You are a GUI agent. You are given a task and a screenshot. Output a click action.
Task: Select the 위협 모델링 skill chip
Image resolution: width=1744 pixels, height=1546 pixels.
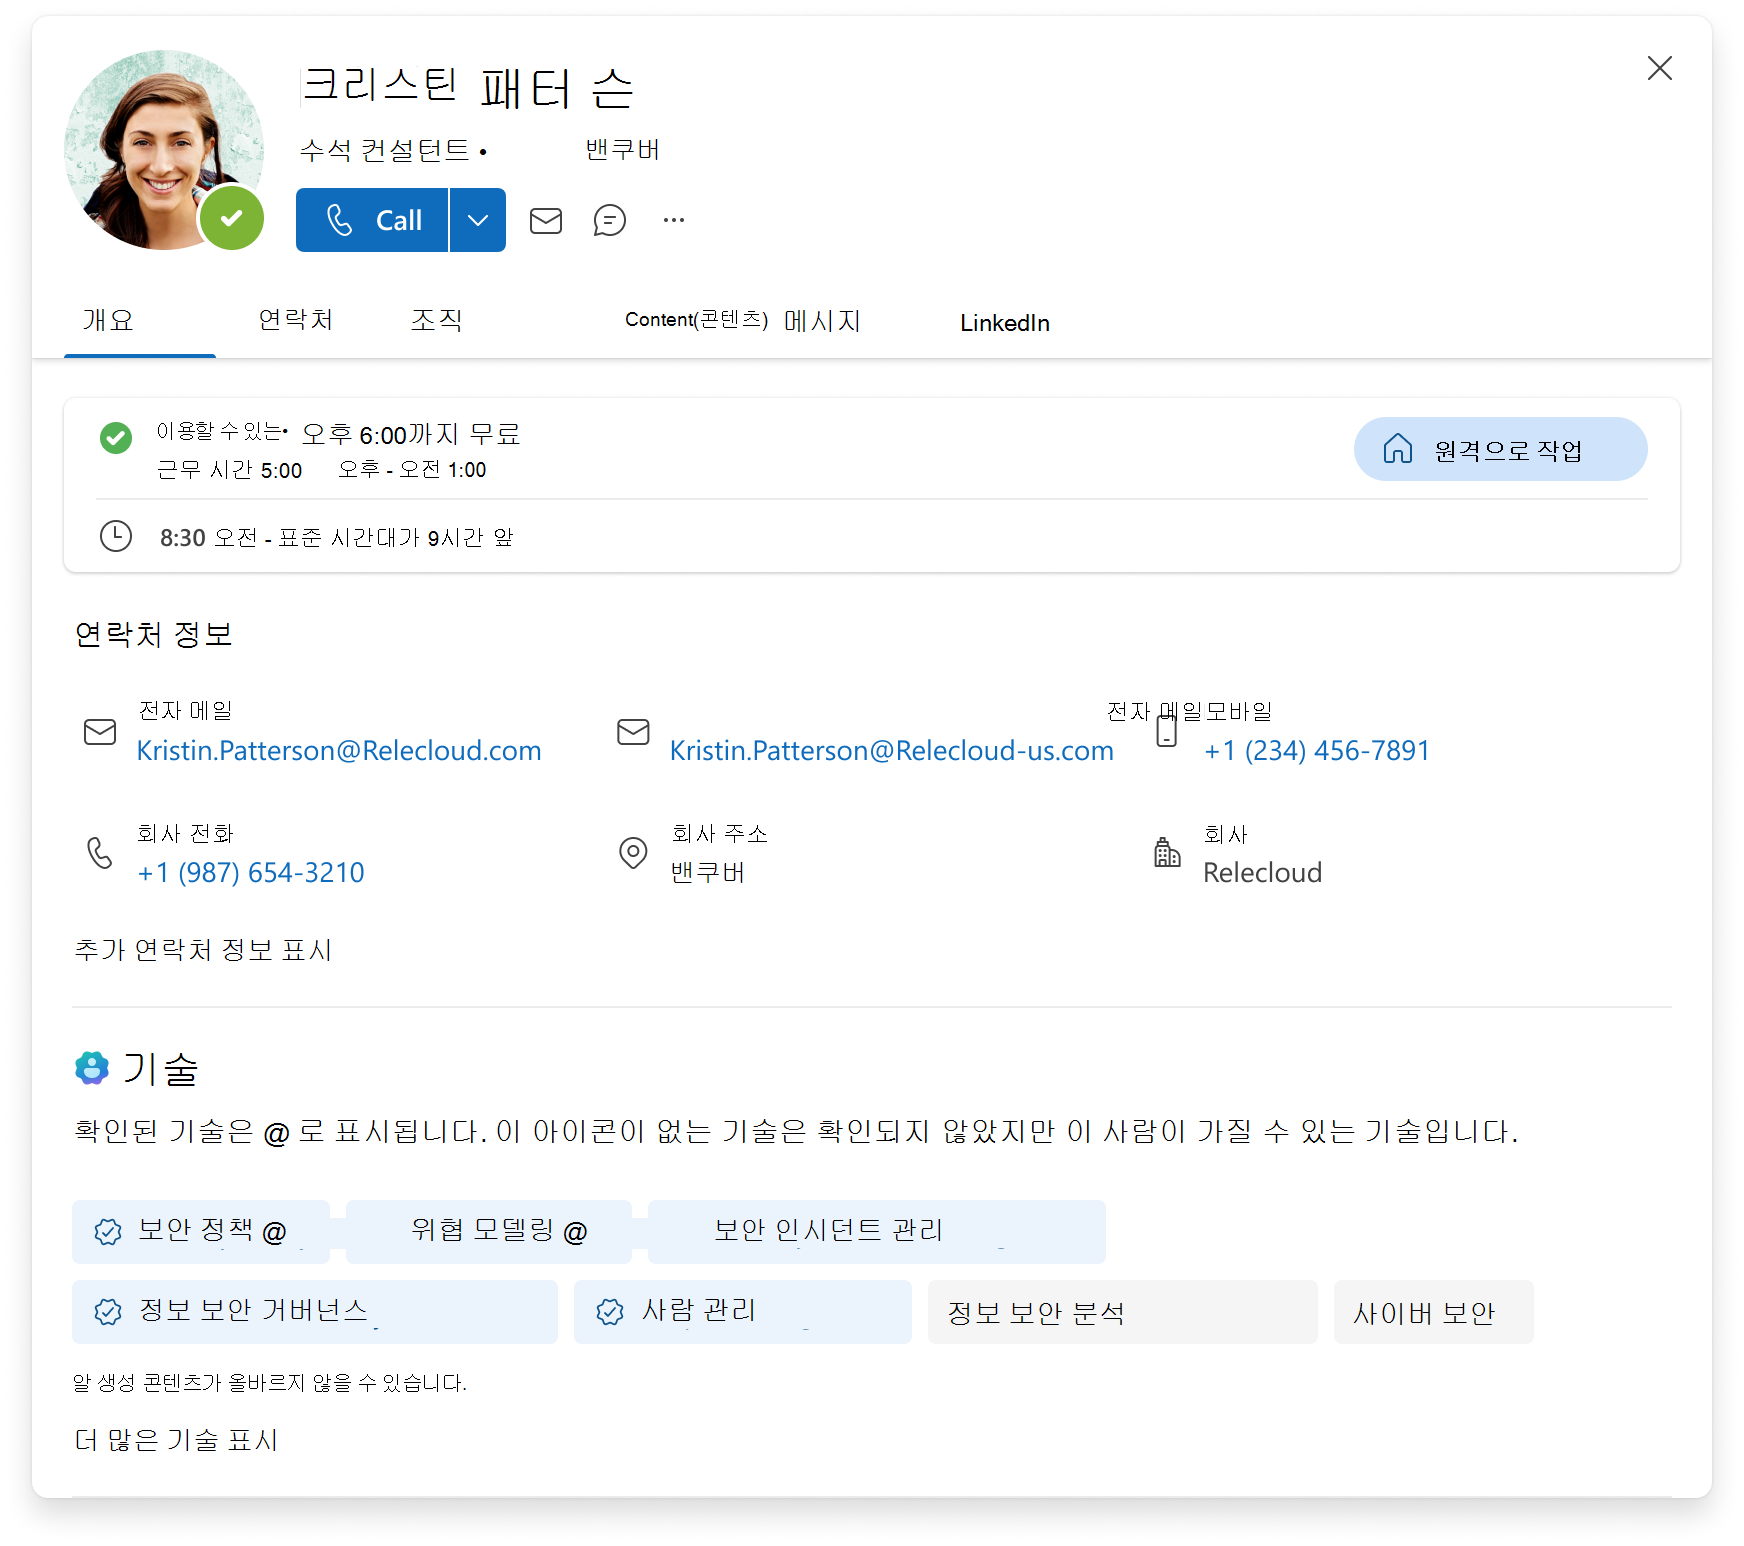click(489, 1232)
